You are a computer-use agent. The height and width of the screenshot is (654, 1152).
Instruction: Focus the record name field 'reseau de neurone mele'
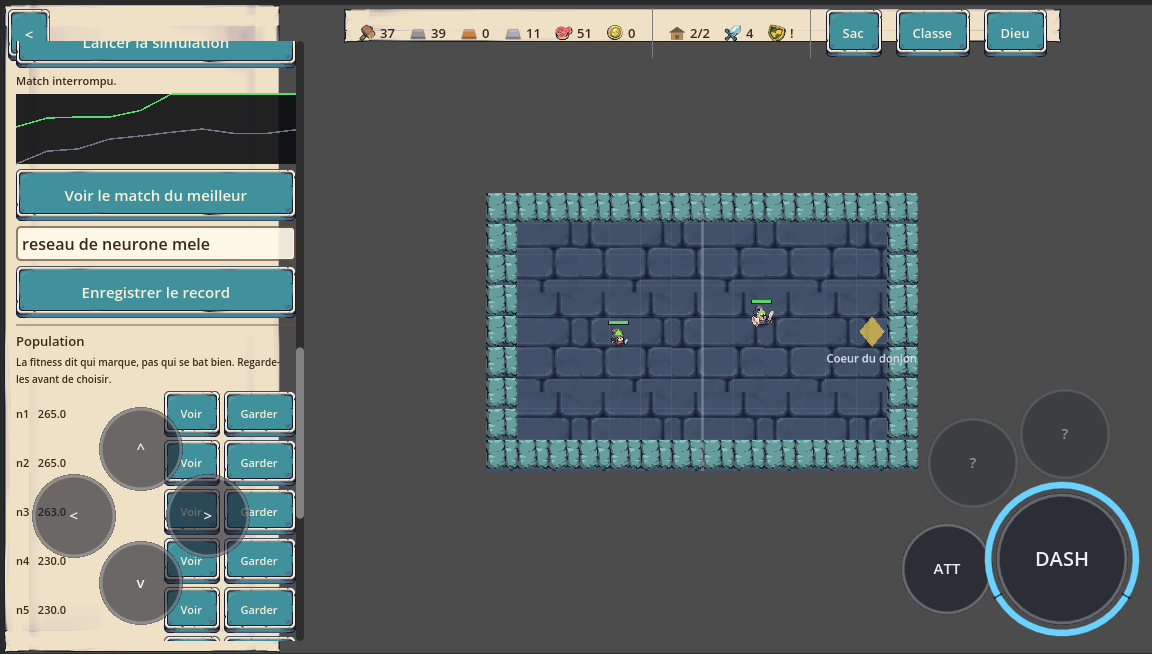(x=156, y=244)
